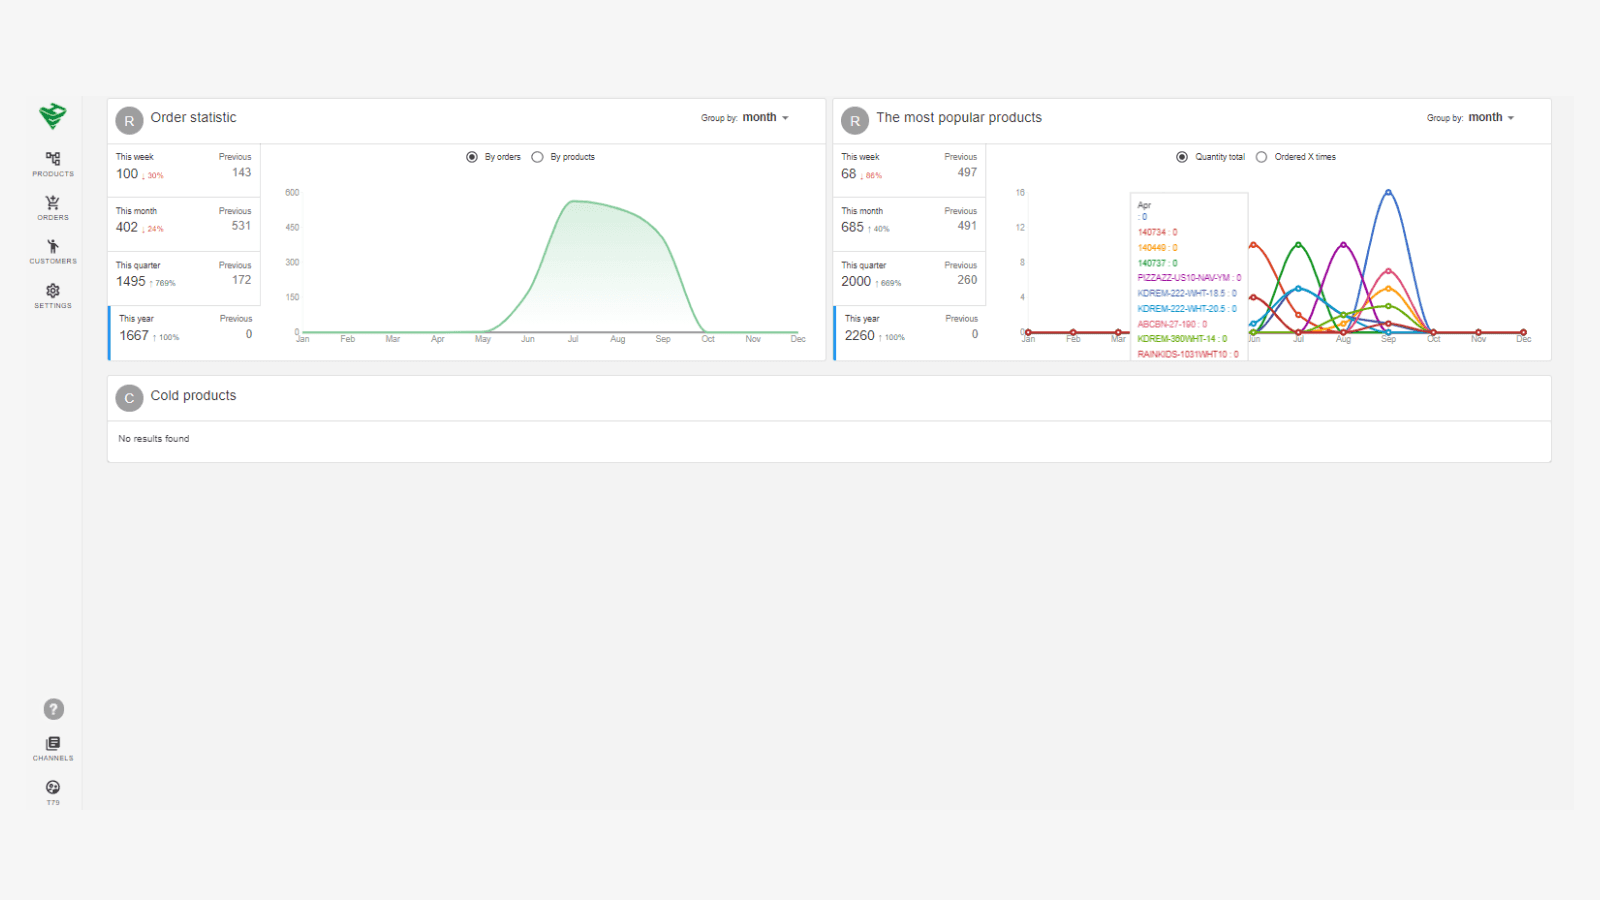Click the help question mark icon
Viewport: 1600px width, 900px height.
54,709
